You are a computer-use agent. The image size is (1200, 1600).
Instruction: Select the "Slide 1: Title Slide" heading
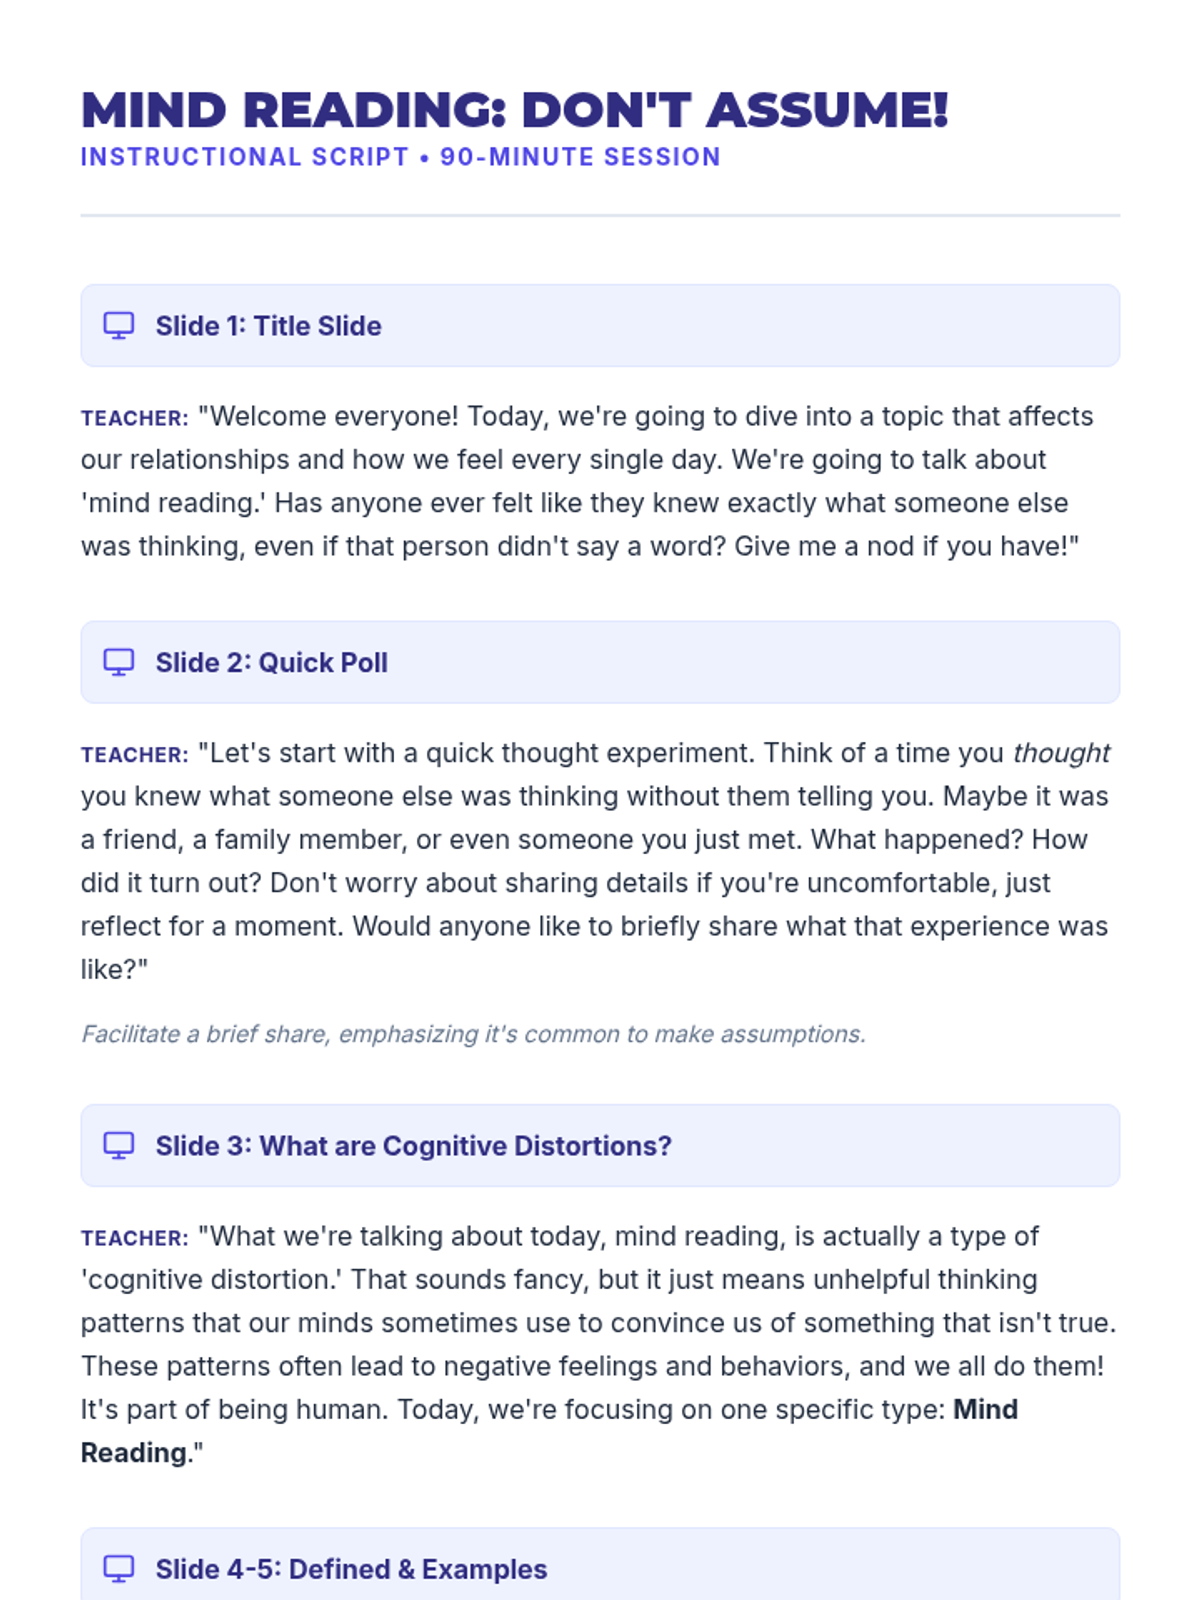(x=268, y=326)
